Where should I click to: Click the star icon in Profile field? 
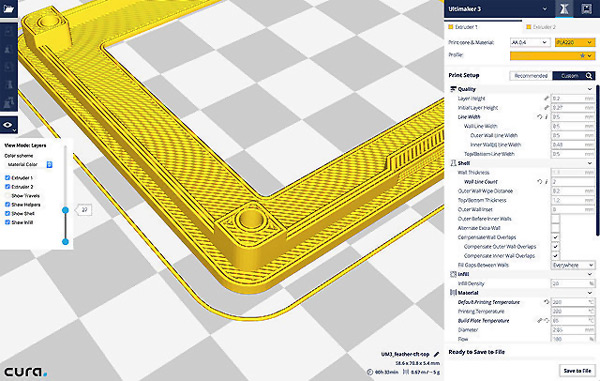click(582, 55)
